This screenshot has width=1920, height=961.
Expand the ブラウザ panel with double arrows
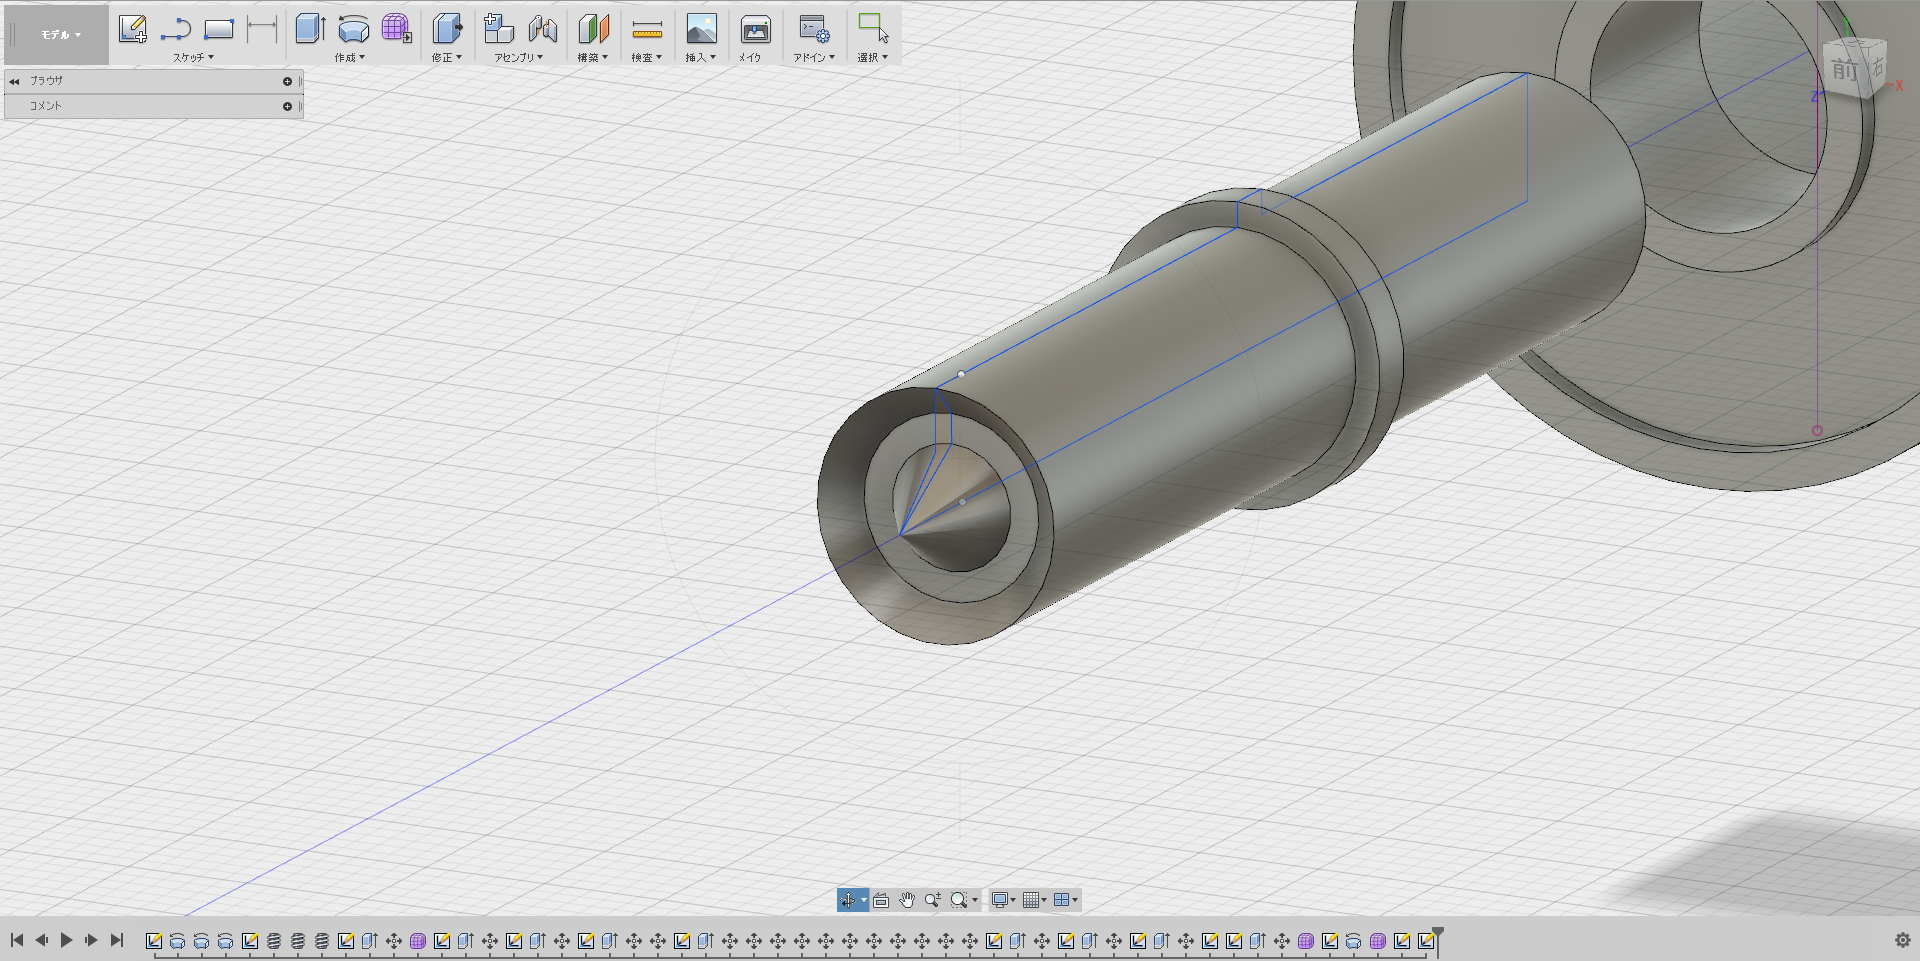coord(14,81)
